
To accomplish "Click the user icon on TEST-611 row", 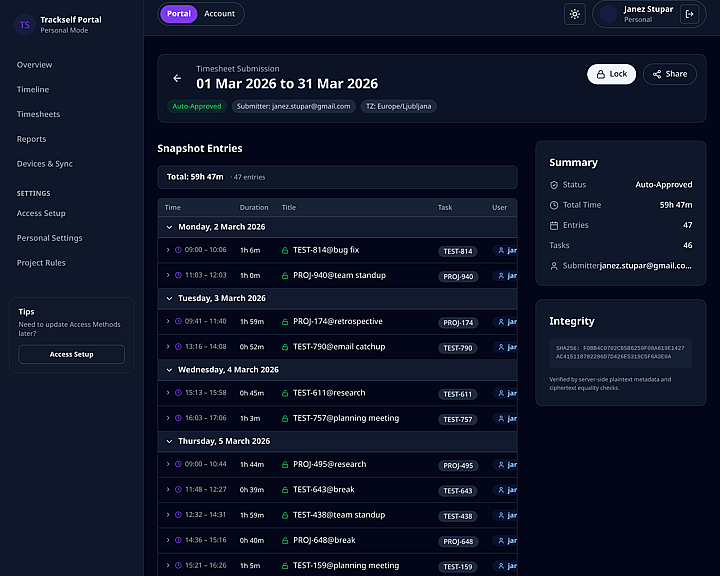I will click(501, 393).
